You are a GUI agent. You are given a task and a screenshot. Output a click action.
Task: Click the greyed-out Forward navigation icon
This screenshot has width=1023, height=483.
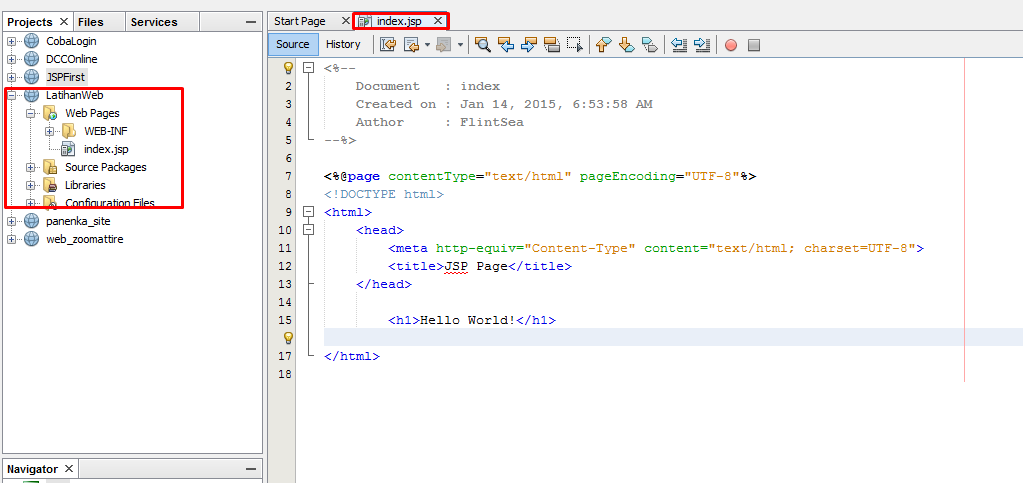[x=444, y=44]
